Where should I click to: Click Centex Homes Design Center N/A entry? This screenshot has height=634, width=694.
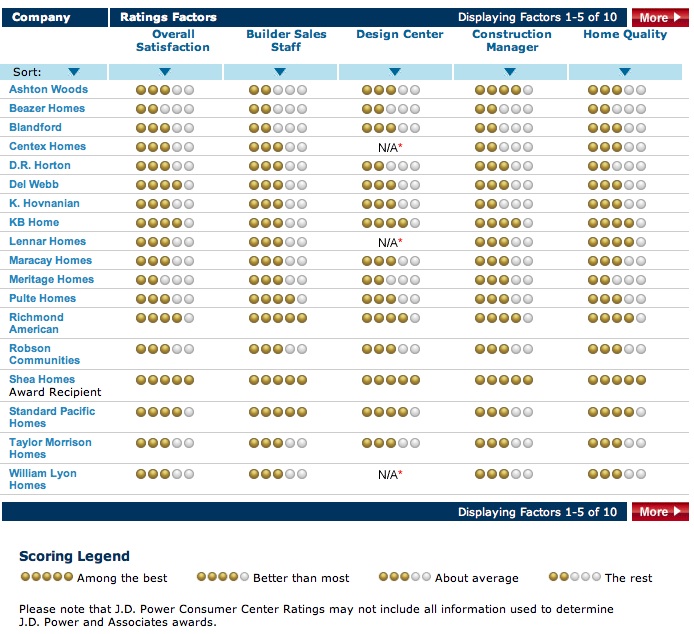(390, 147)
